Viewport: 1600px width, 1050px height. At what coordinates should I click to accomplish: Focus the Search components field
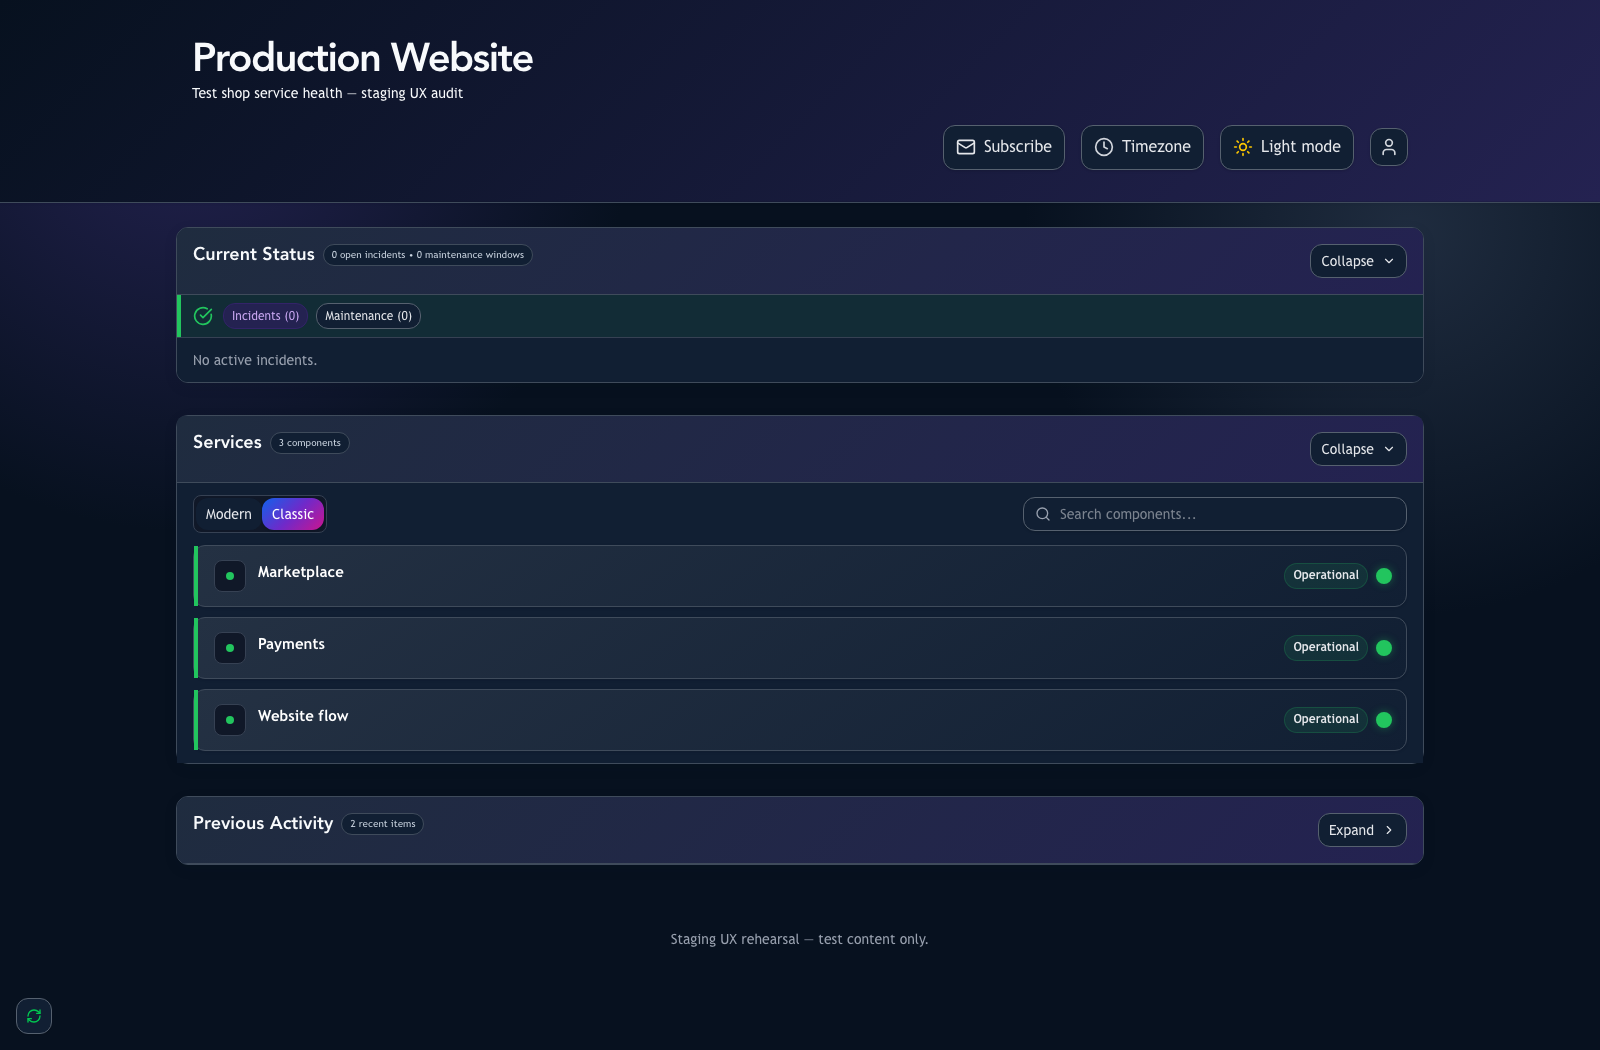(x=1215, y=514)
